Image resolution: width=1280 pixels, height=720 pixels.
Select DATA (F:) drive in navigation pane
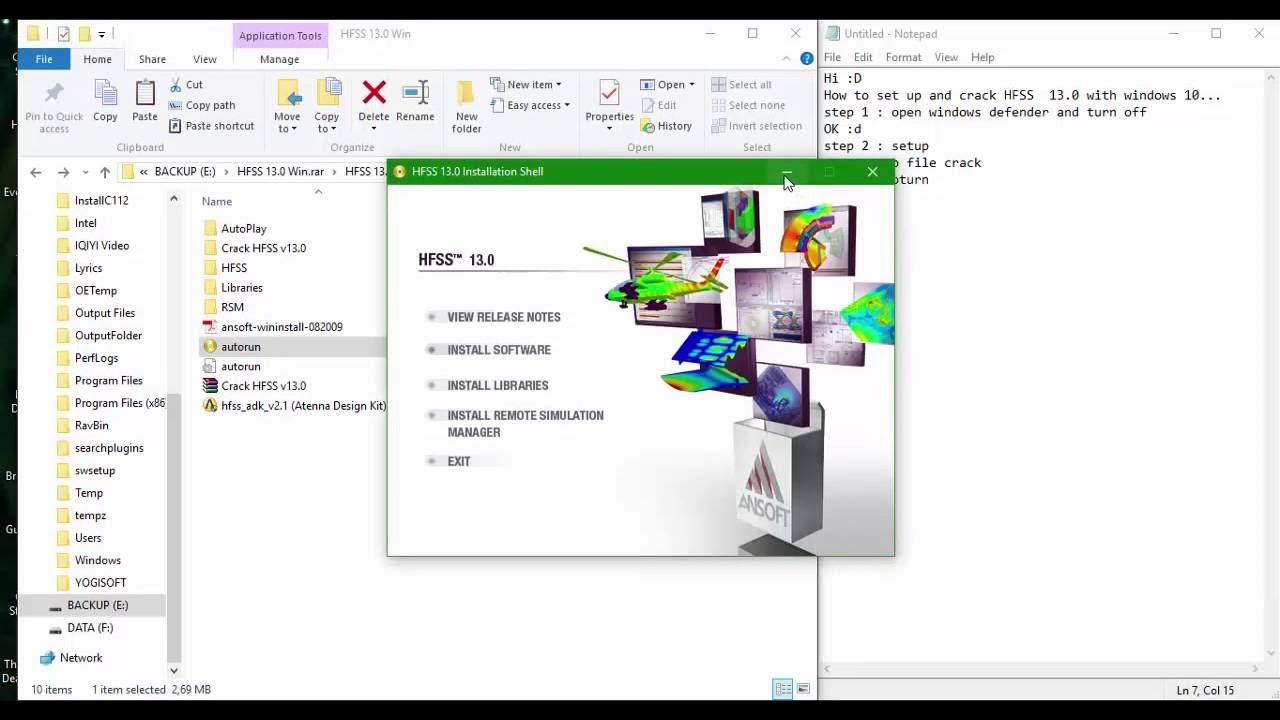90,628
